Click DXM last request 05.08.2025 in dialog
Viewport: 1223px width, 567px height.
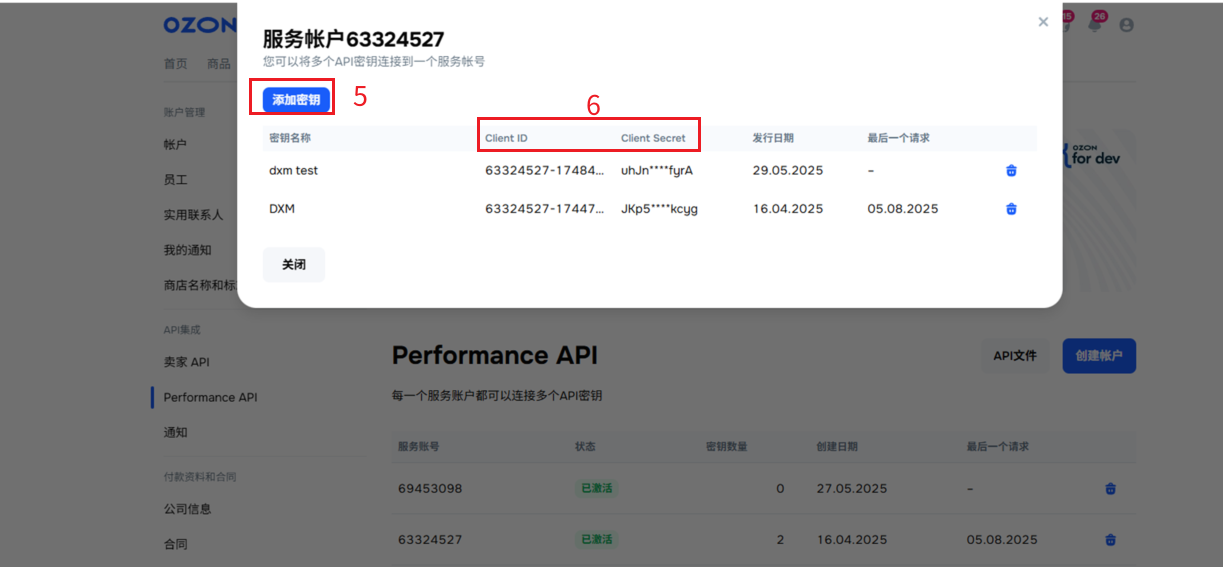(x=903, y=209)
